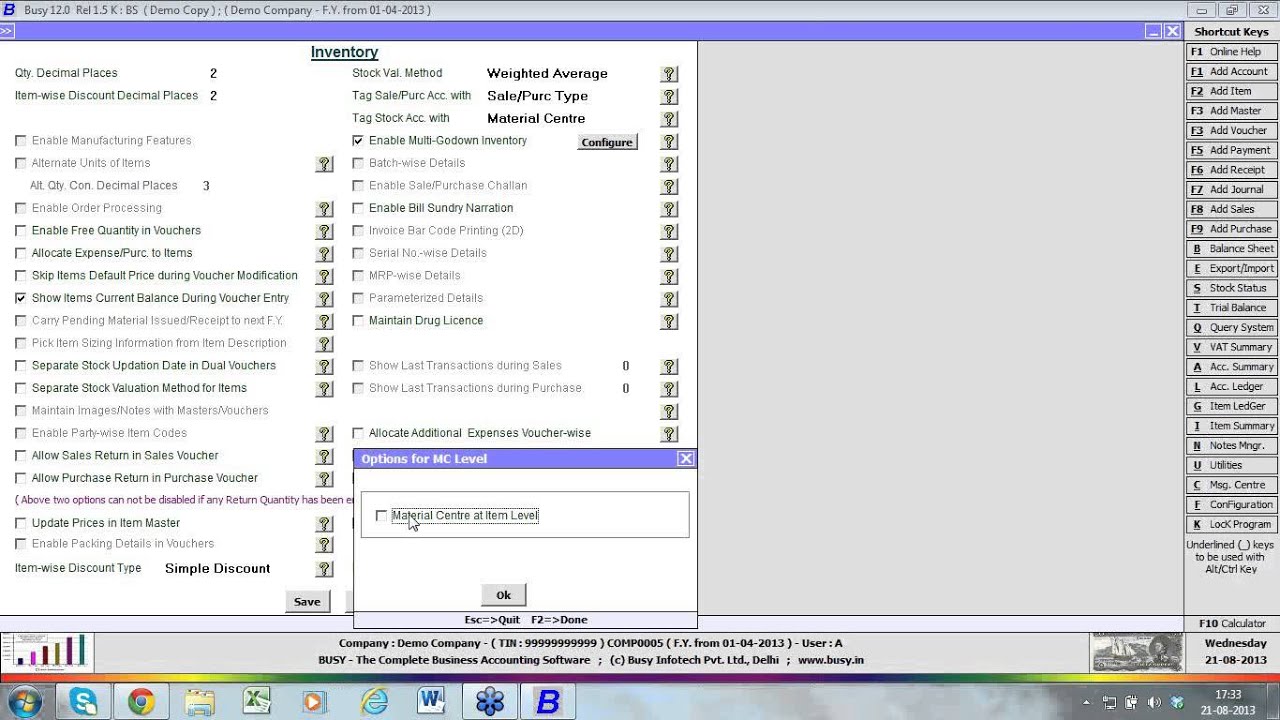Save the Inventory configuration
Screen dimensions: 1280x720
click(x=307, y=601)
